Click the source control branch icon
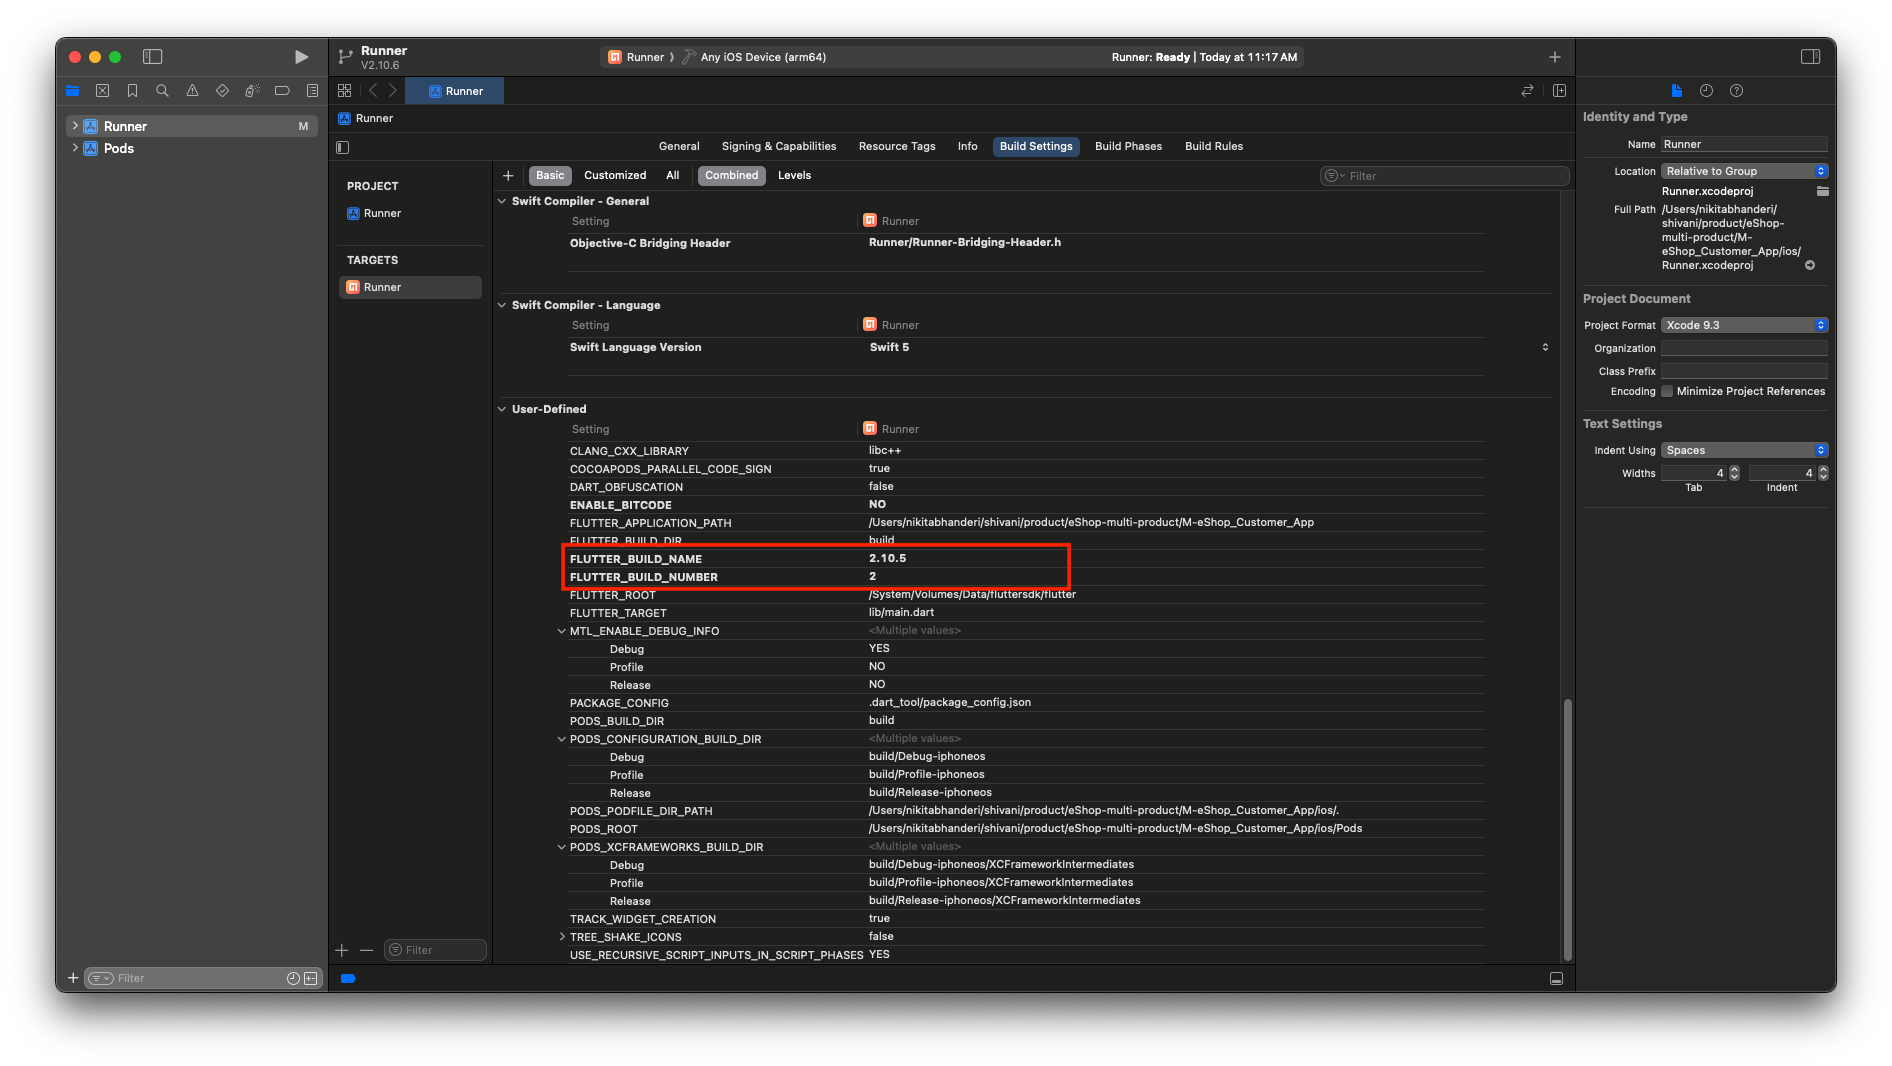 pos(345,57)
